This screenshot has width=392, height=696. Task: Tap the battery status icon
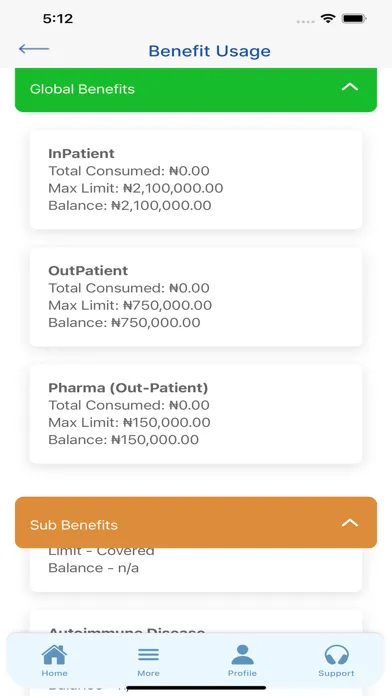click(x=354, y=19)
